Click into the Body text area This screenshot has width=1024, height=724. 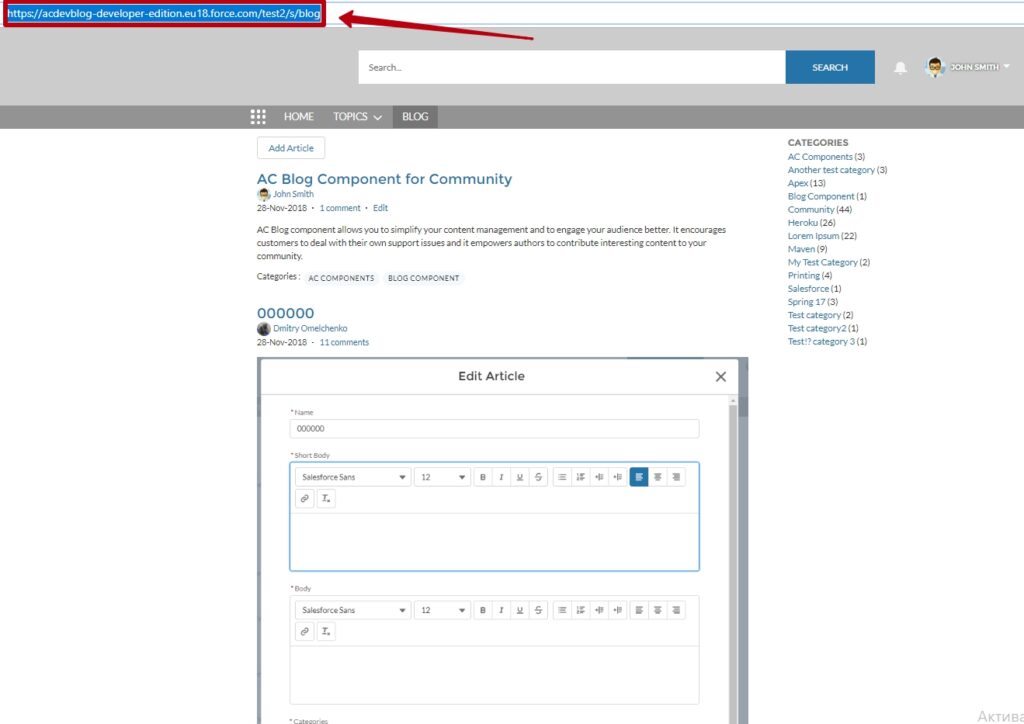click(x=494, y=675)
